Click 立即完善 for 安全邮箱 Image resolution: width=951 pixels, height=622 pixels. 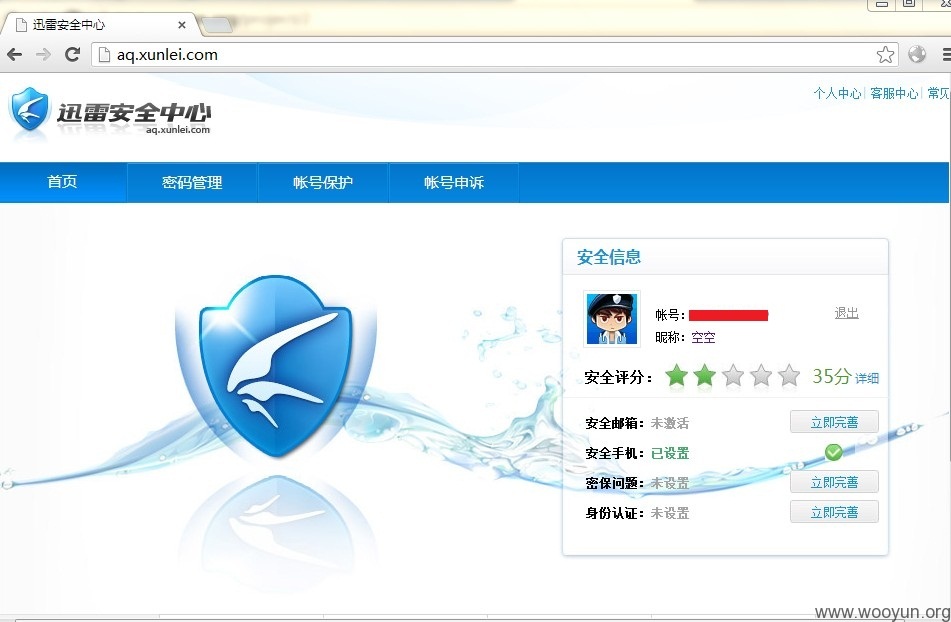pyautogui.click(x=834, y=422)
